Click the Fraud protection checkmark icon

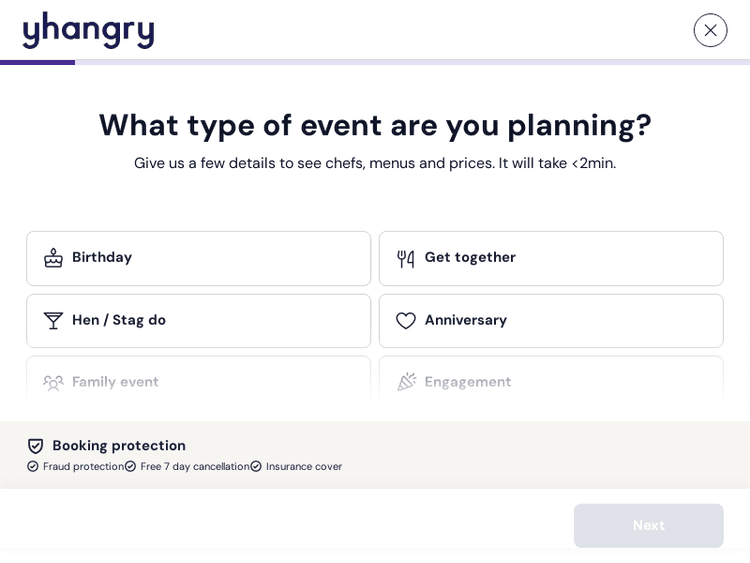click(33, 467)
